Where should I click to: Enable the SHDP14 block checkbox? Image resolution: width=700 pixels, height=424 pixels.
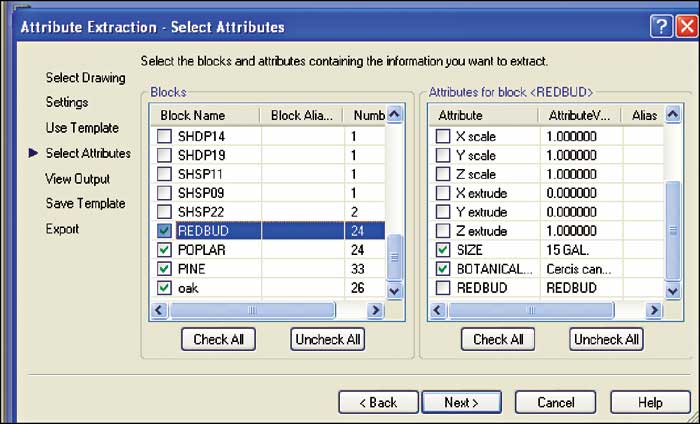(164, 135)
